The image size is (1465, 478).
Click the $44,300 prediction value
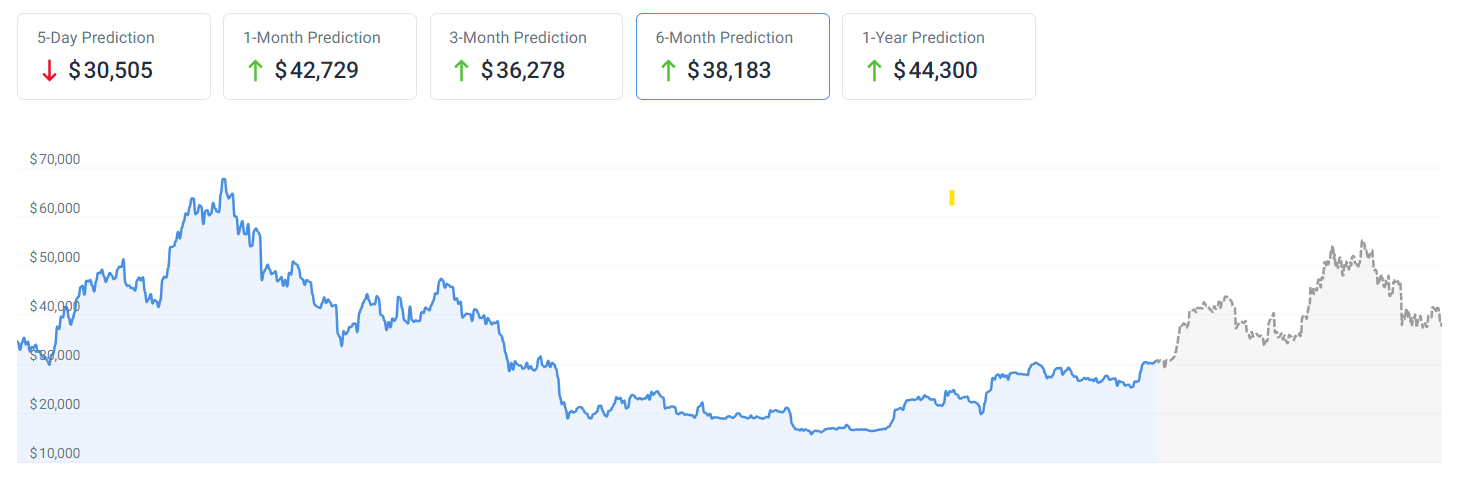tap(936, 71)
